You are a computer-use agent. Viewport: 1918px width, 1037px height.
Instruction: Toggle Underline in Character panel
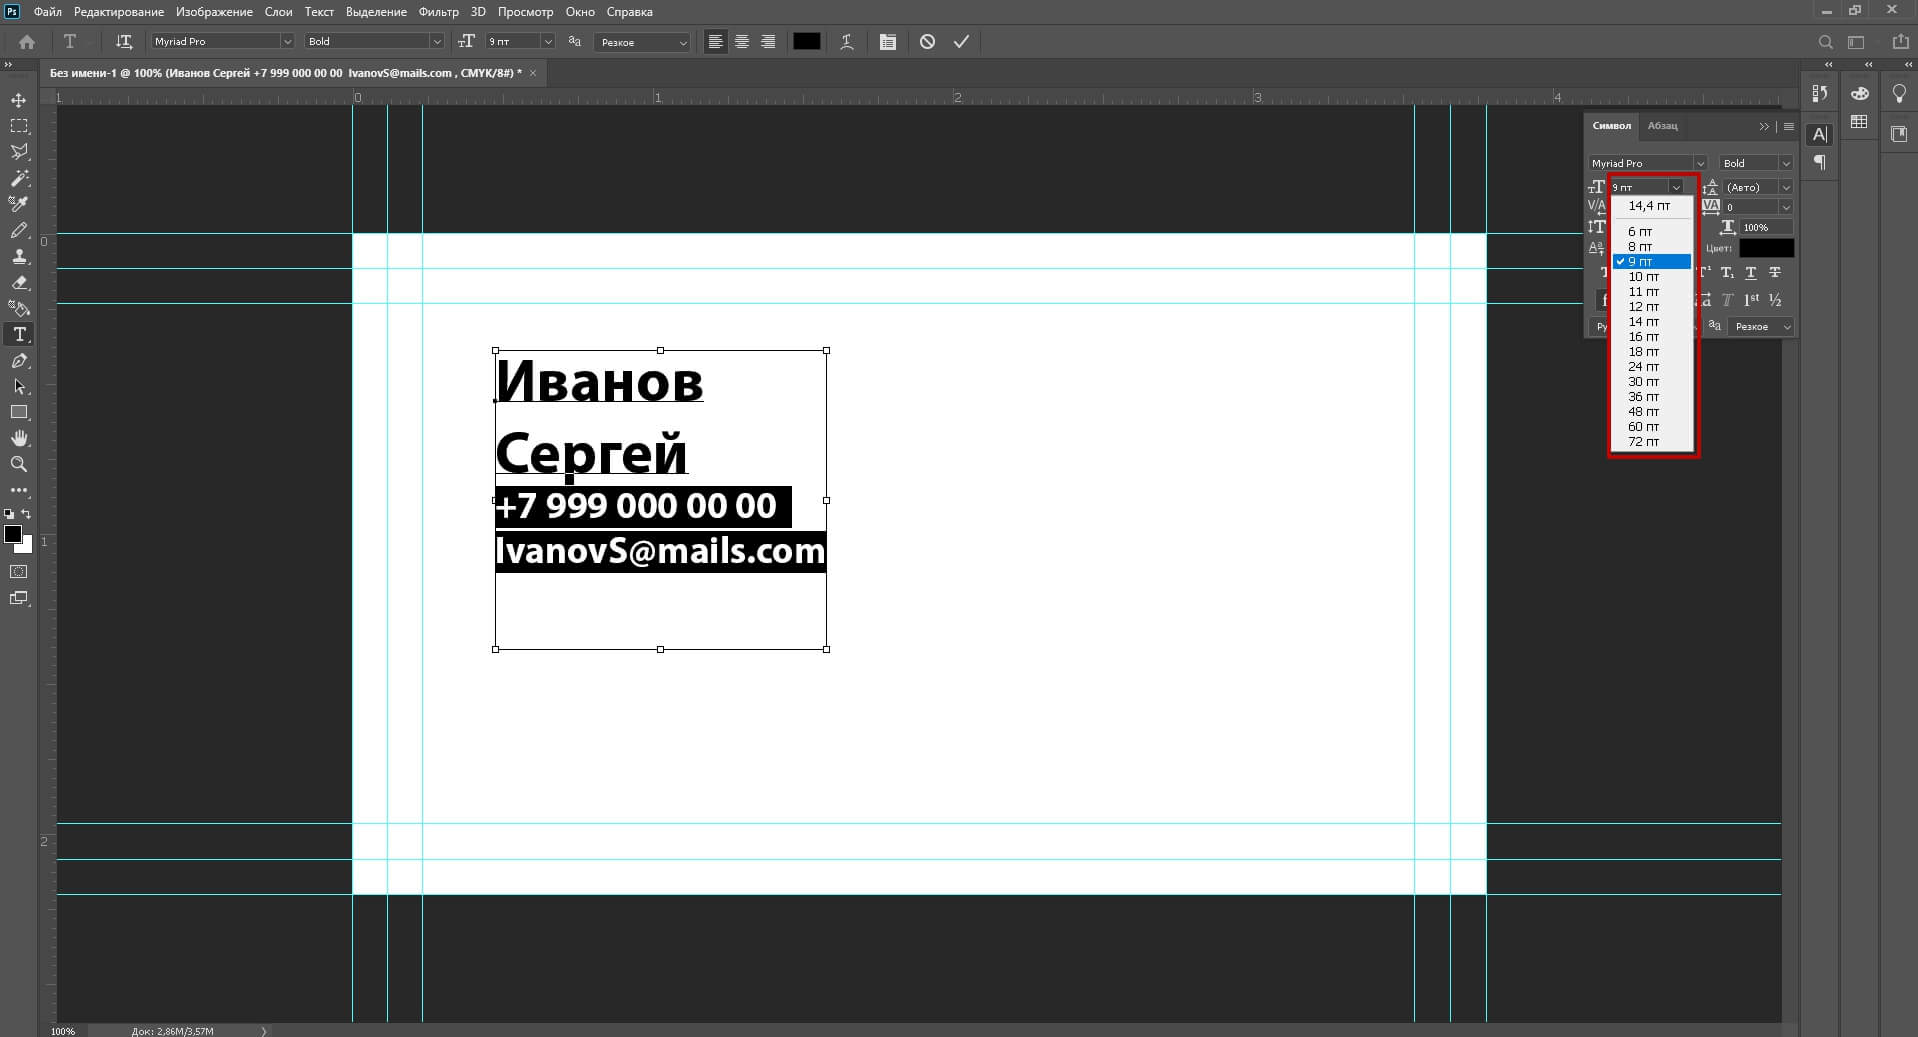pos(1751,273)
